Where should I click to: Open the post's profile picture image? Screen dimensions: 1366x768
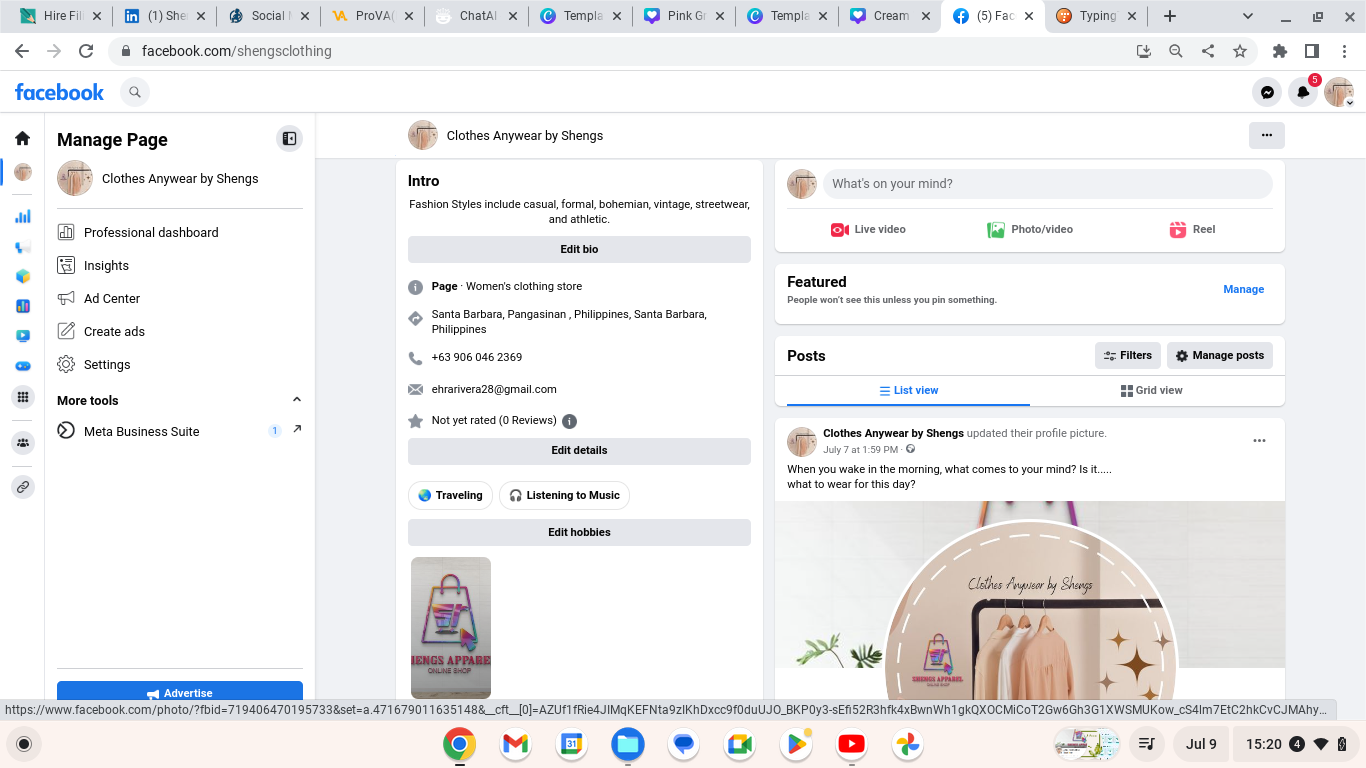click(1030, 600)
